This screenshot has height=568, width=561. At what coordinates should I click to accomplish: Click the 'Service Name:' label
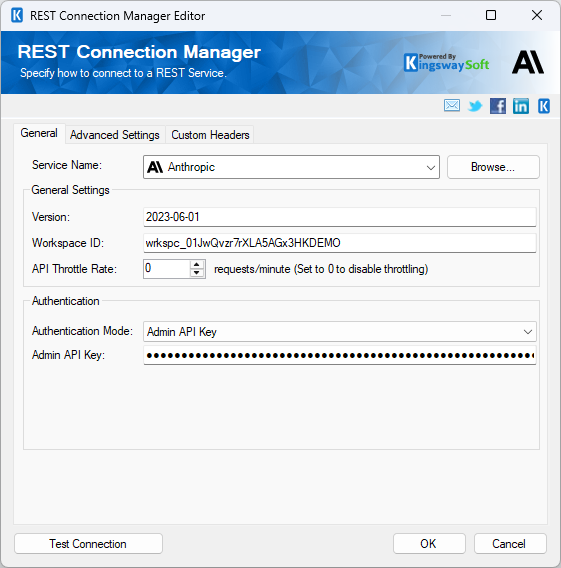[67, 165]
